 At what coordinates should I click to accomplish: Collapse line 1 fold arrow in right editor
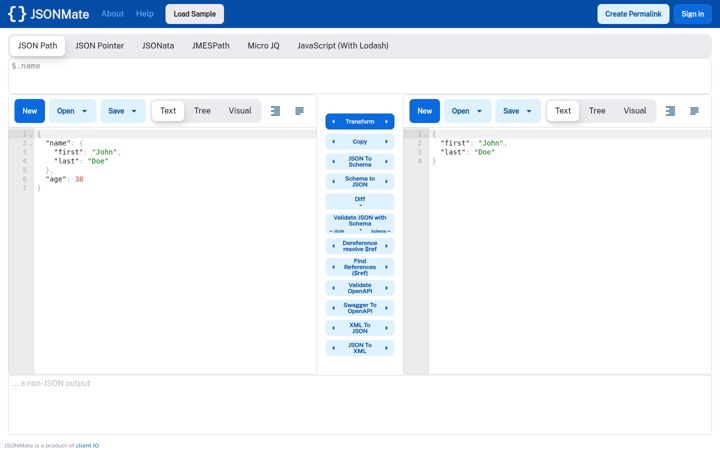click(426, 135)
